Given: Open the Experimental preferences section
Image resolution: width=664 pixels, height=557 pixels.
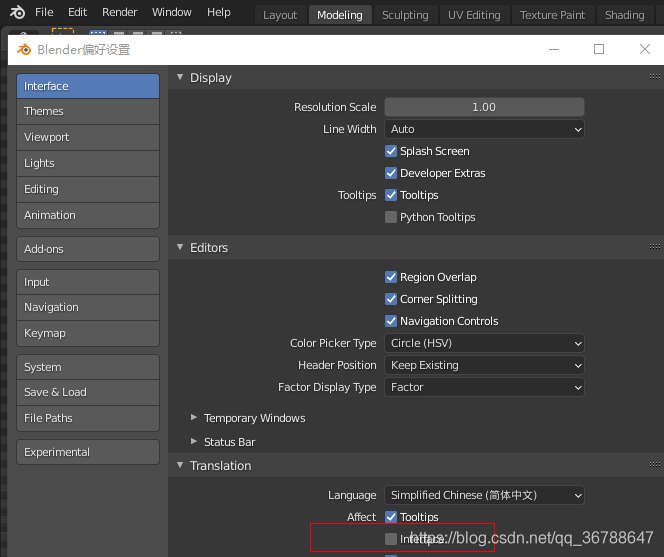Looking at the screenshot, I should click(88, 452).
